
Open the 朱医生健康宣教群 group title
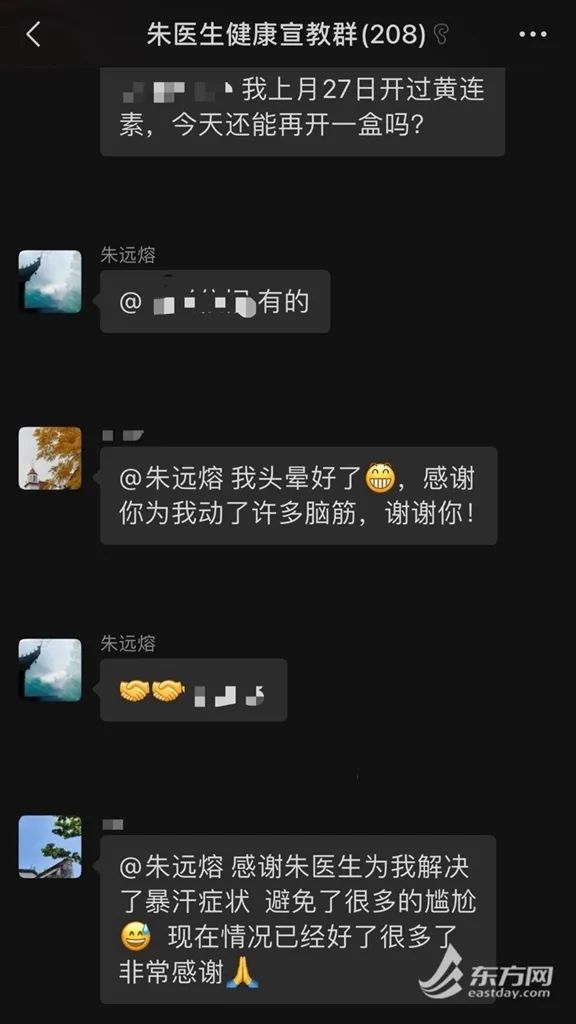286,35
